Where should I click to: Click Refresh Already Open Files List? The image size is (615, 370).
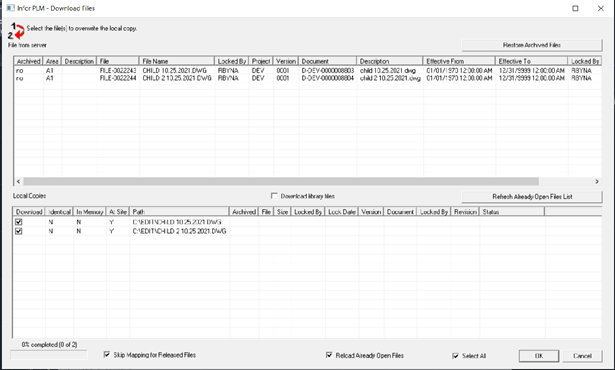click(532, 197)
